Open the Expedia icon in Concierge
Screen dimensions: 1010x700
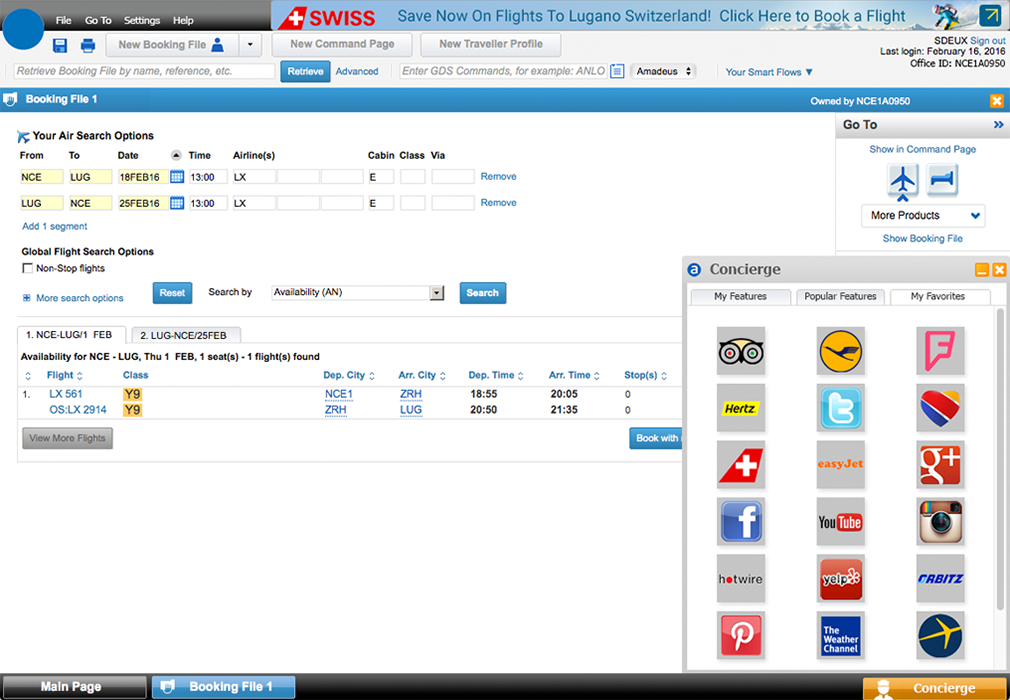click(940, 635)
